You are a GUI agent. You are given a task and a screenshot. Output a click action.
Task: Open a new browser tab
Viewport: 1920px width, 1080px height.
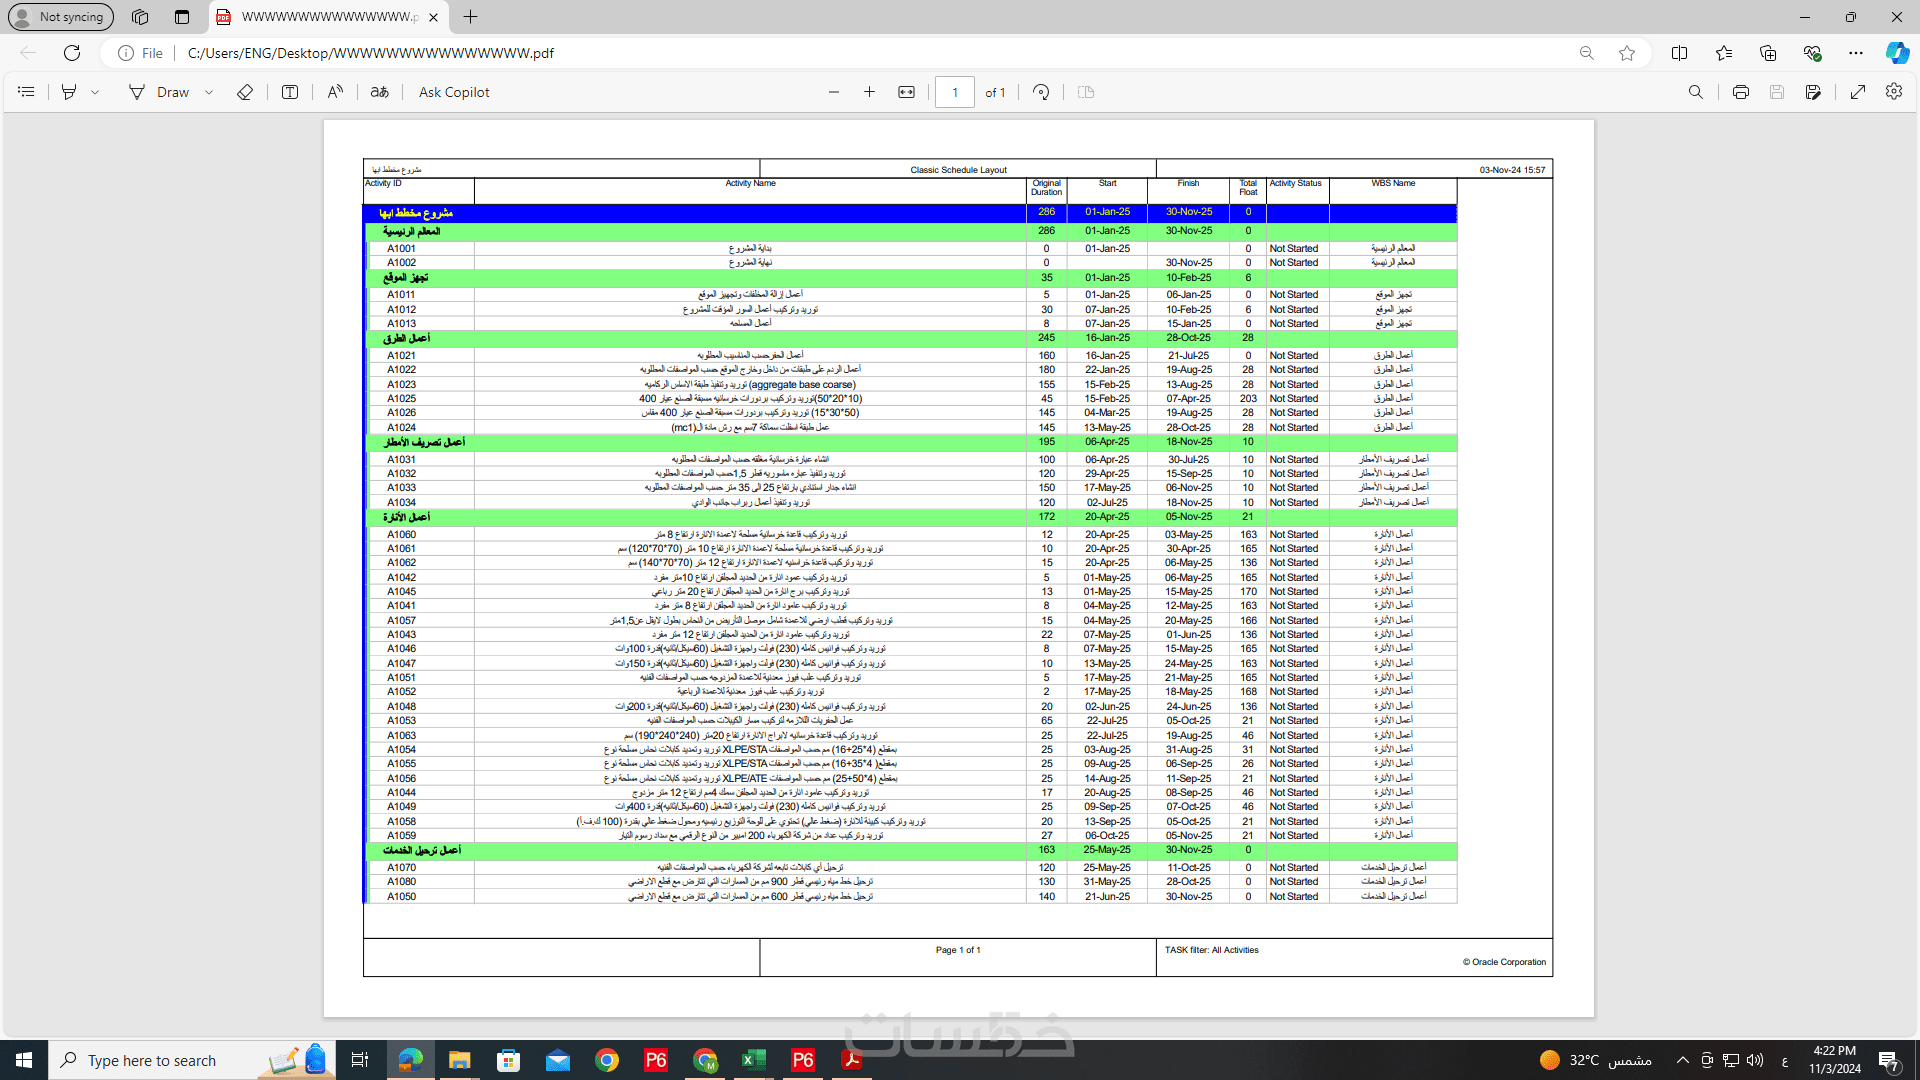click(x=471, y=17)
